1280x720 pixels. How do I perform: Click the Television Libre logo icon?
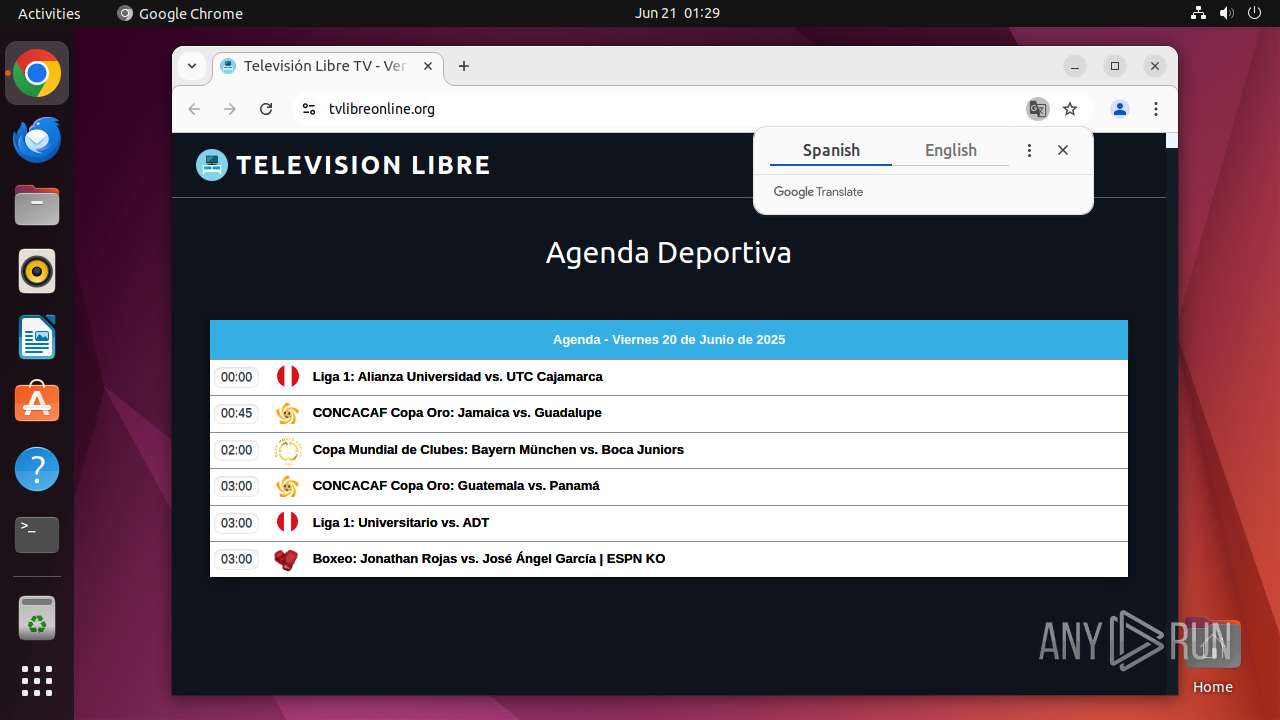[x=212, y=165]
